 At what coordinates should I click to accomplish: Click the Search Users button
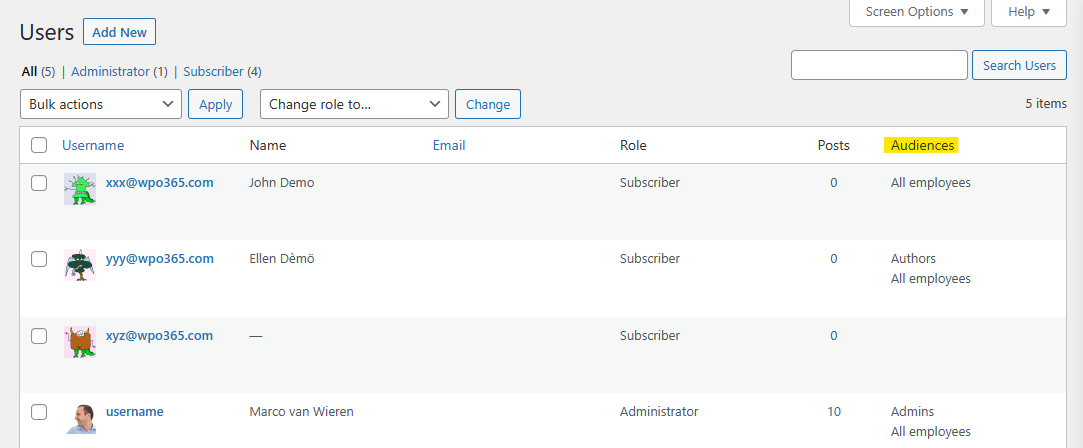point(1019,65)
